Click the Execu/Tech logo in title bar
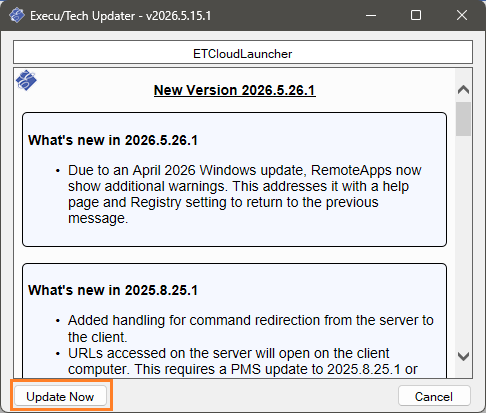The width and height of the screenshot is (486, 413). coord(17,15)
